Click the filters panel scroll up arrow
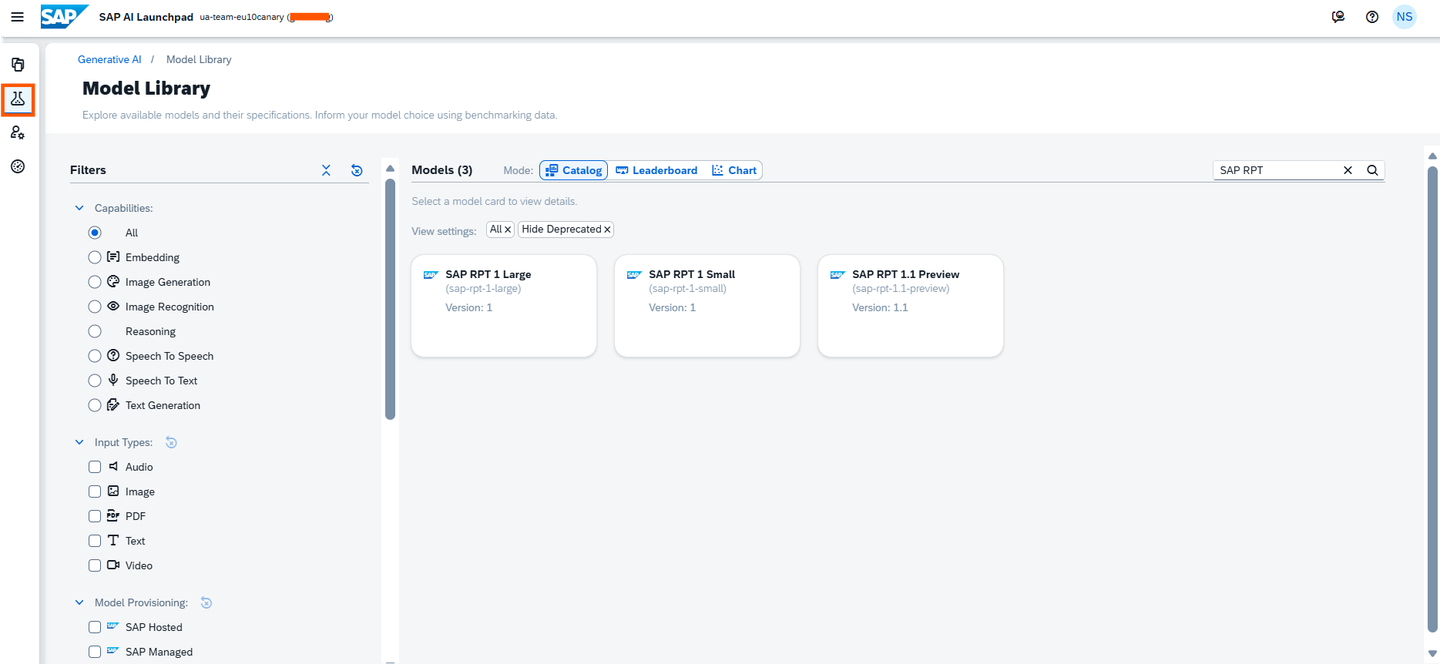The image size is (1440, 664). [x=390, y=167]
